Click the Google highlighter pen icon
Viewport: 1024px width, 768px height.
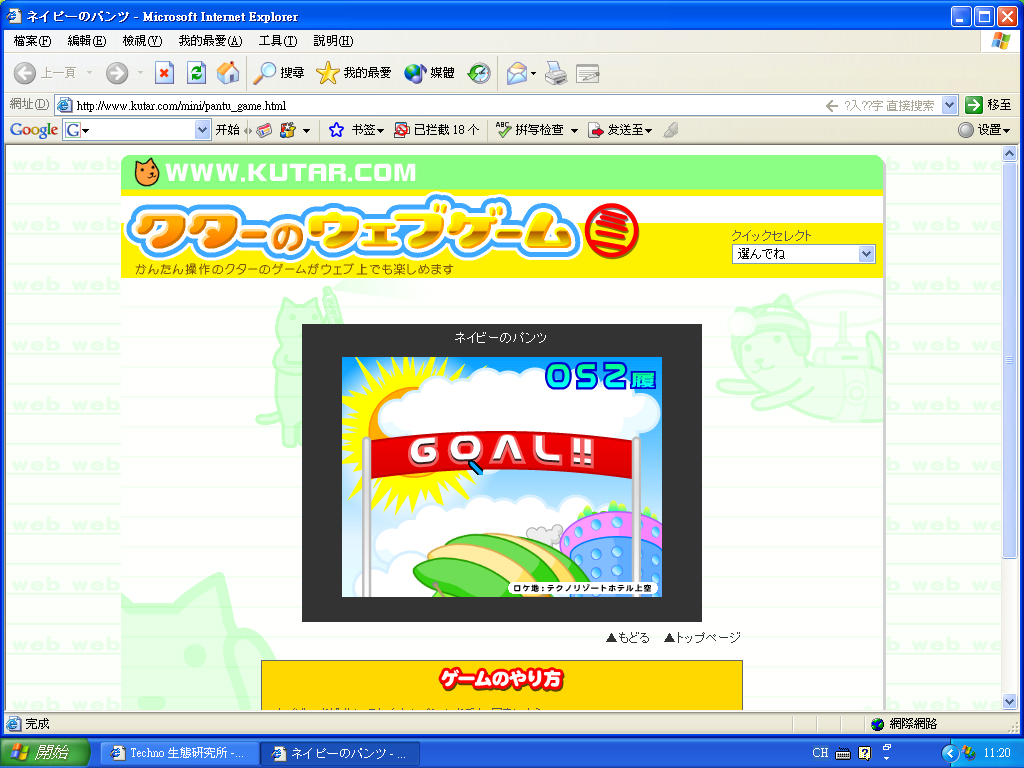point(671,130)
